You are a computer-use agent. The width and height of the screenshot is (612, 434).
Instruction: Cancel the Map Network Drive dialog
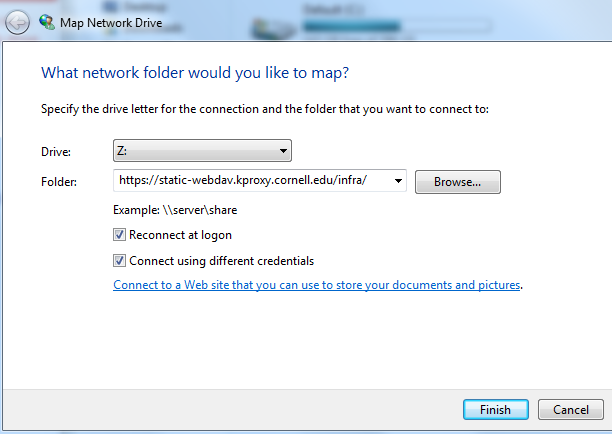[571, 409]
